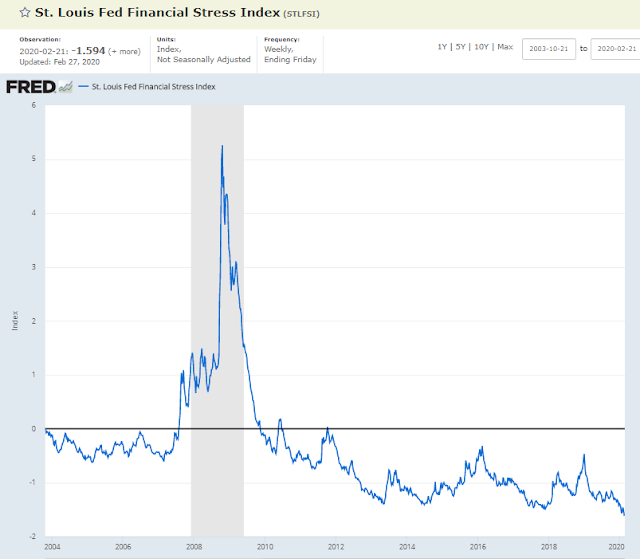This screenshot has width=640, height=559.
Task: Click the Not Seasonally Adjusted units text
Action: (x=204, y=60)
